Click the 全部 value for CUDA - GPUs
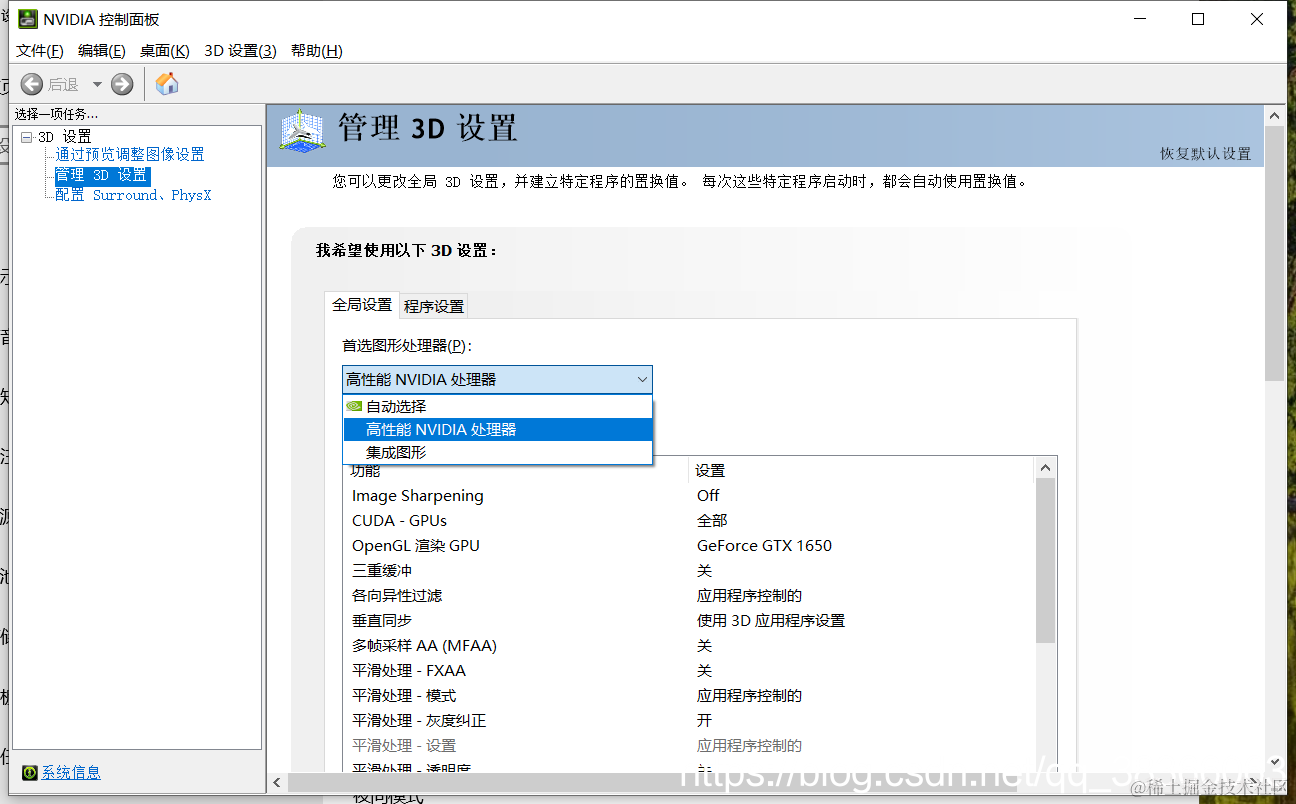This screenshot has height=804, width=1296. [x=712, y=521]
